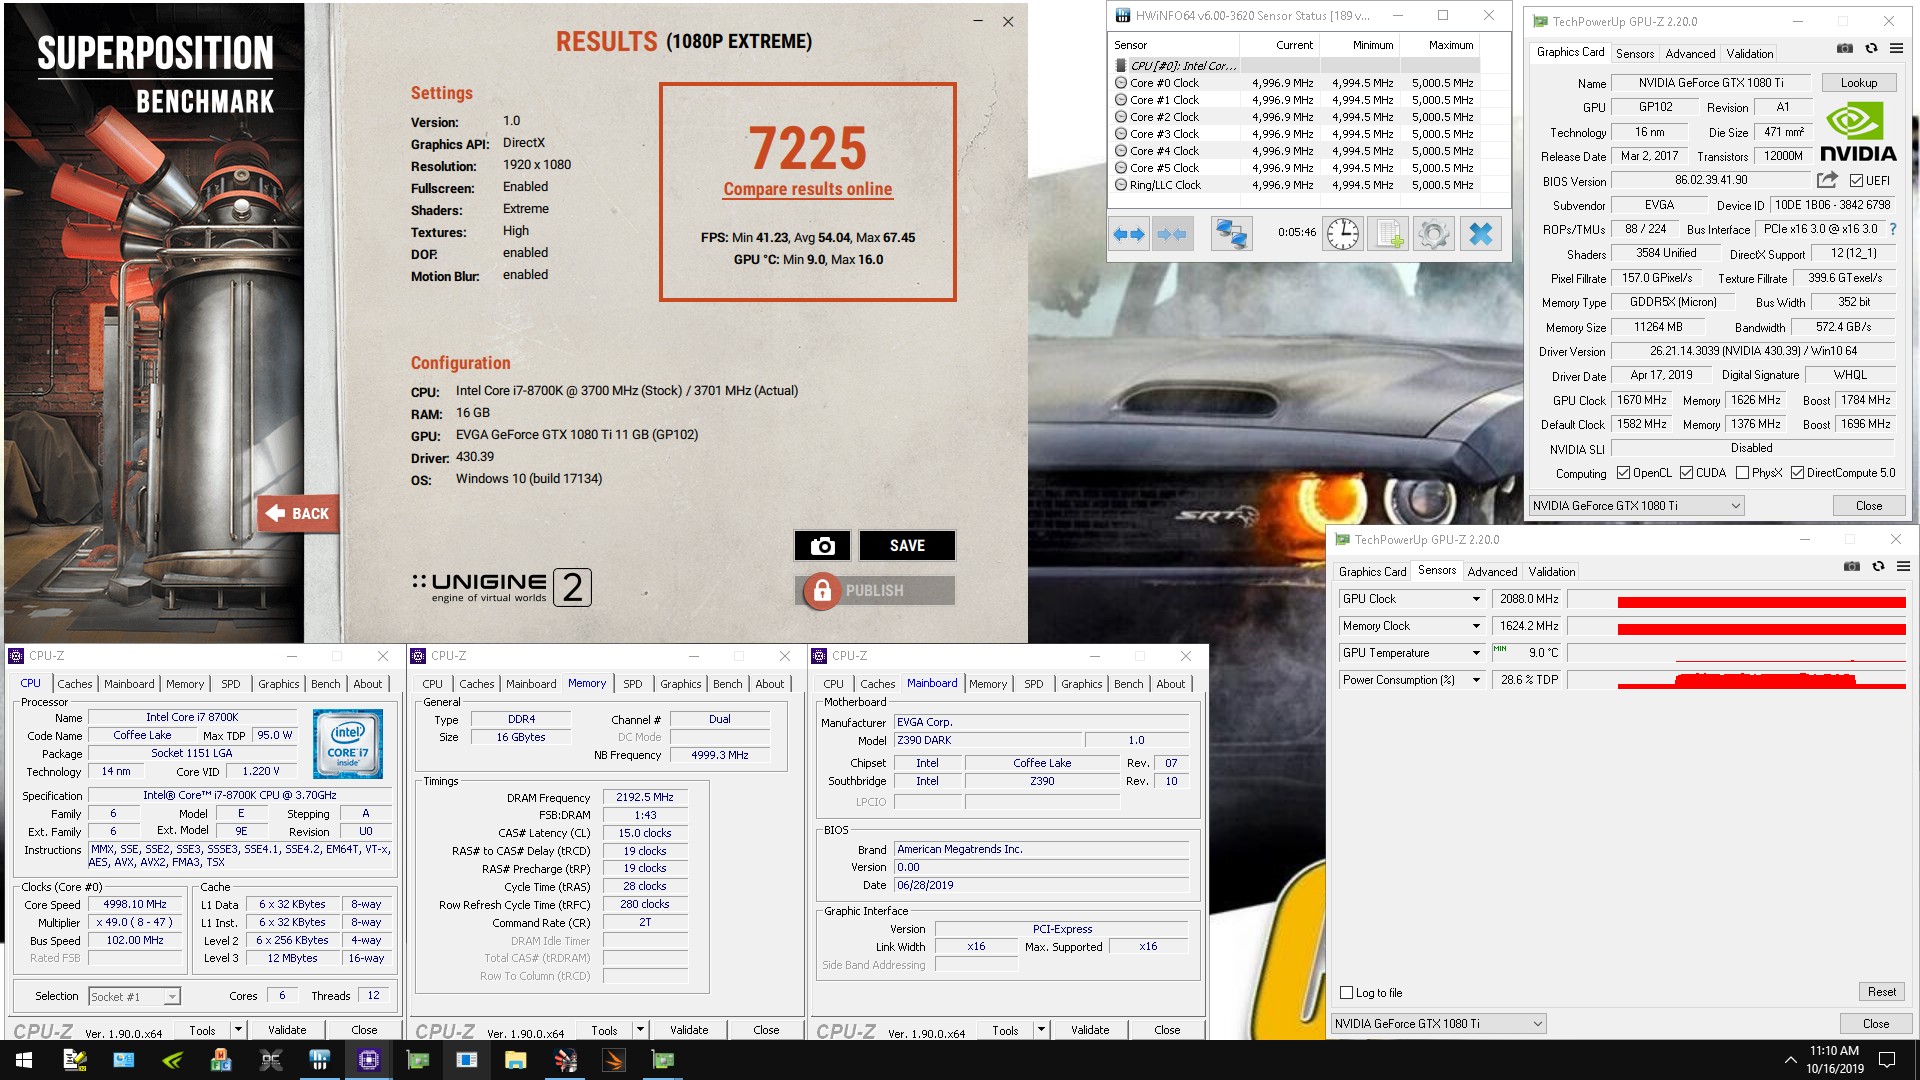This screenshot has width=1920, height=1080.
Task: Click camera icon in top GPU-Z window
Action: click(x=1845, y=48)
